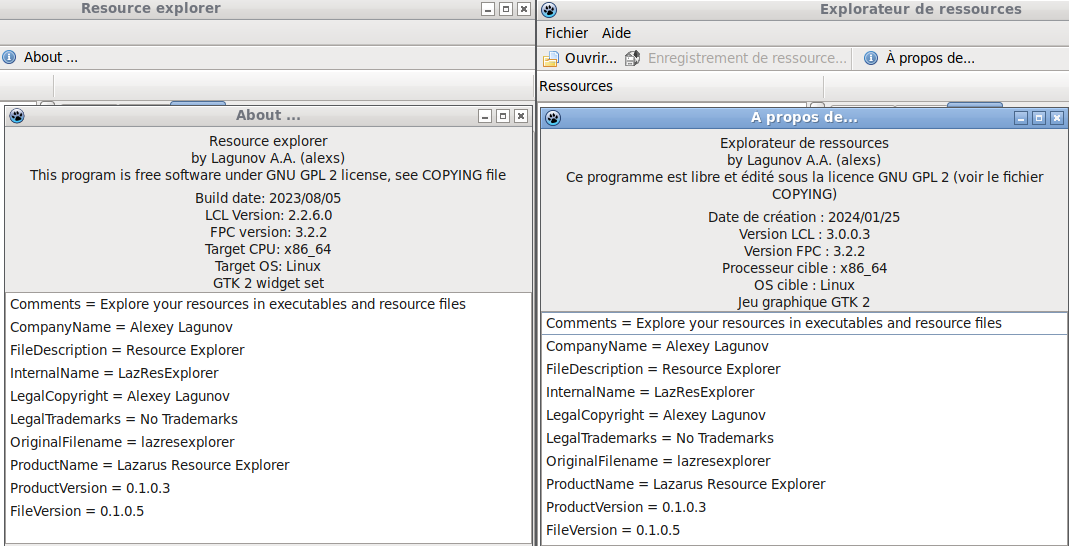
Task: Close the About ... dialog window
Action: pos(520,116)
